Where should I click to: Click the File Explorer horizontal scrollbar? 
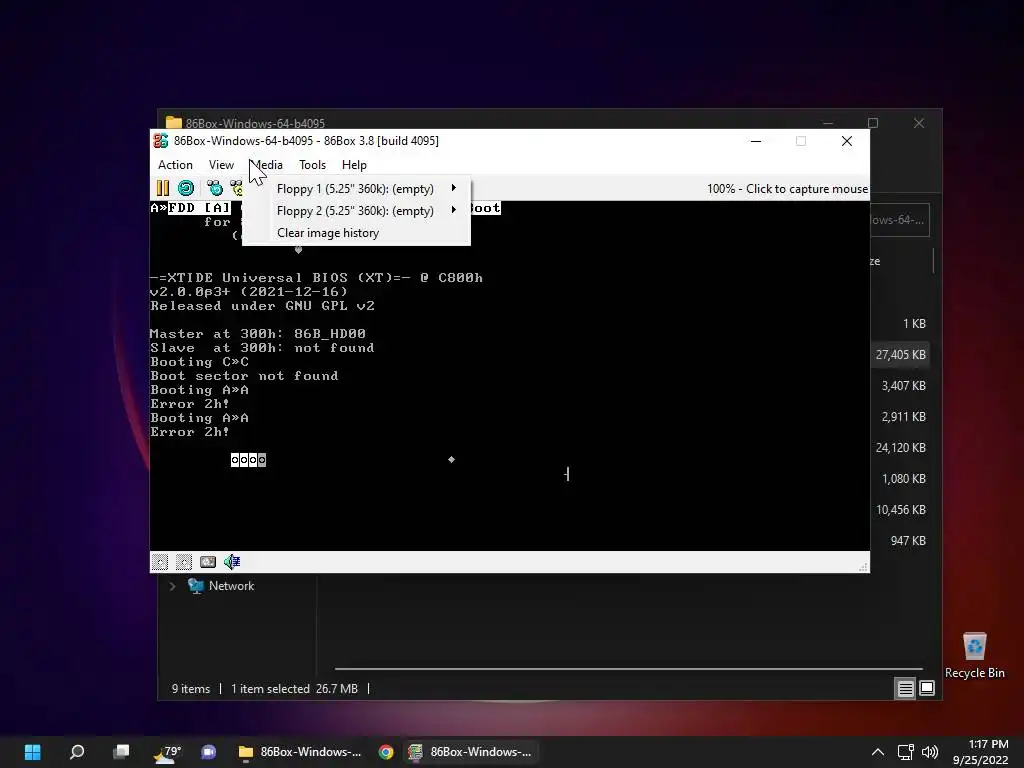click(x=628, y=669)
